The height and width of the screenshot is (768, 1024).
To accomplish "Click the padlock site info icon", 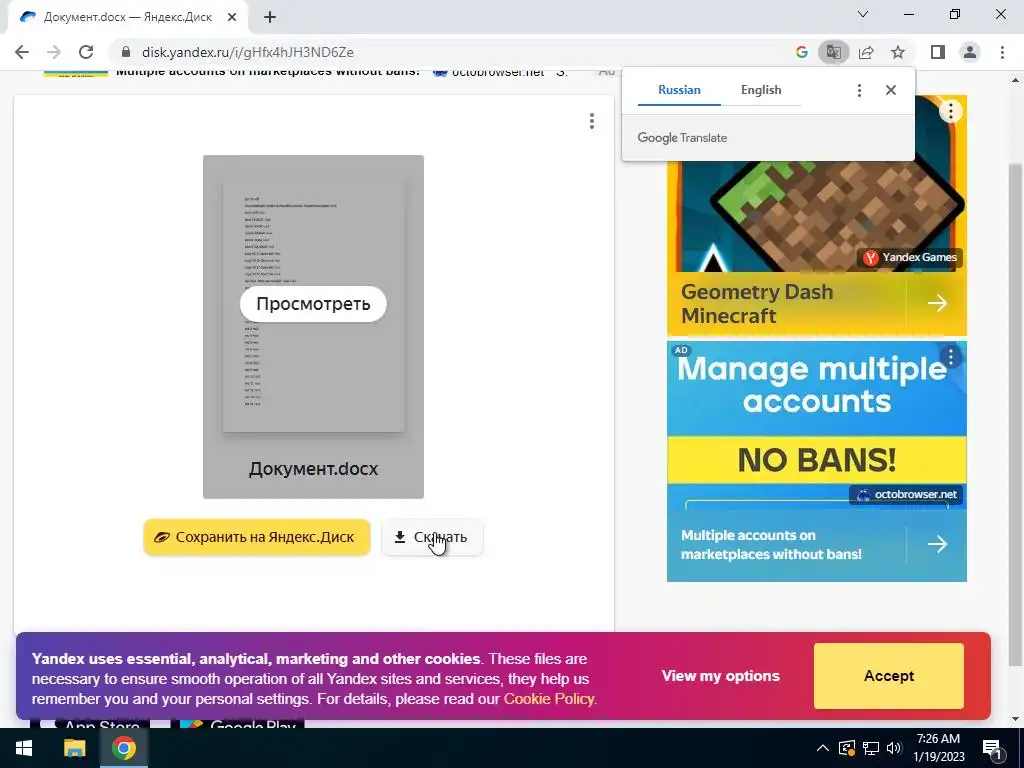I will click(x=126, y=52).
